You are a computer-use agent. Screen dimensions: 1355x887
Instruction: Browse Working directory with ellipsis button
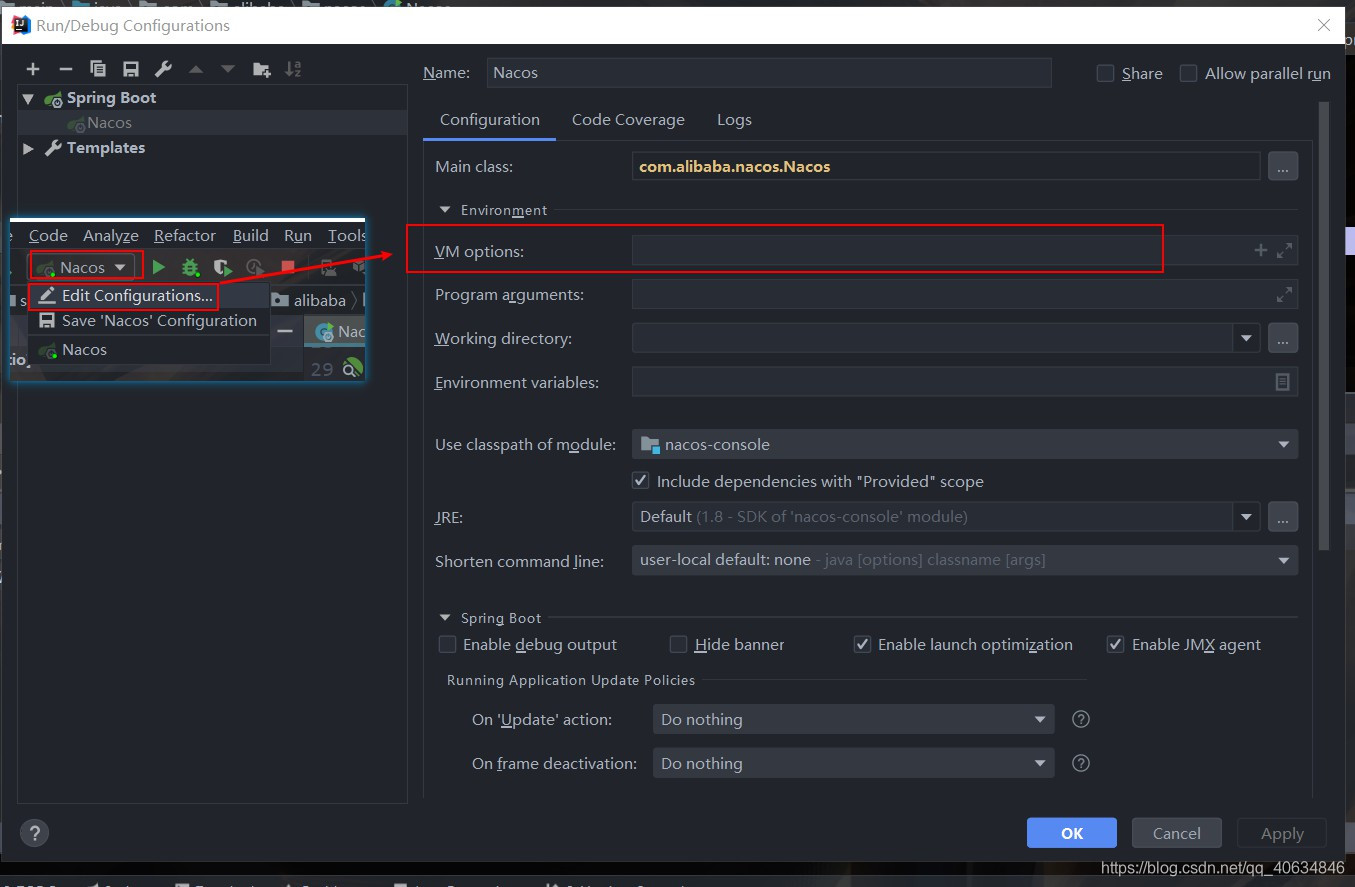click(1283, 339)
